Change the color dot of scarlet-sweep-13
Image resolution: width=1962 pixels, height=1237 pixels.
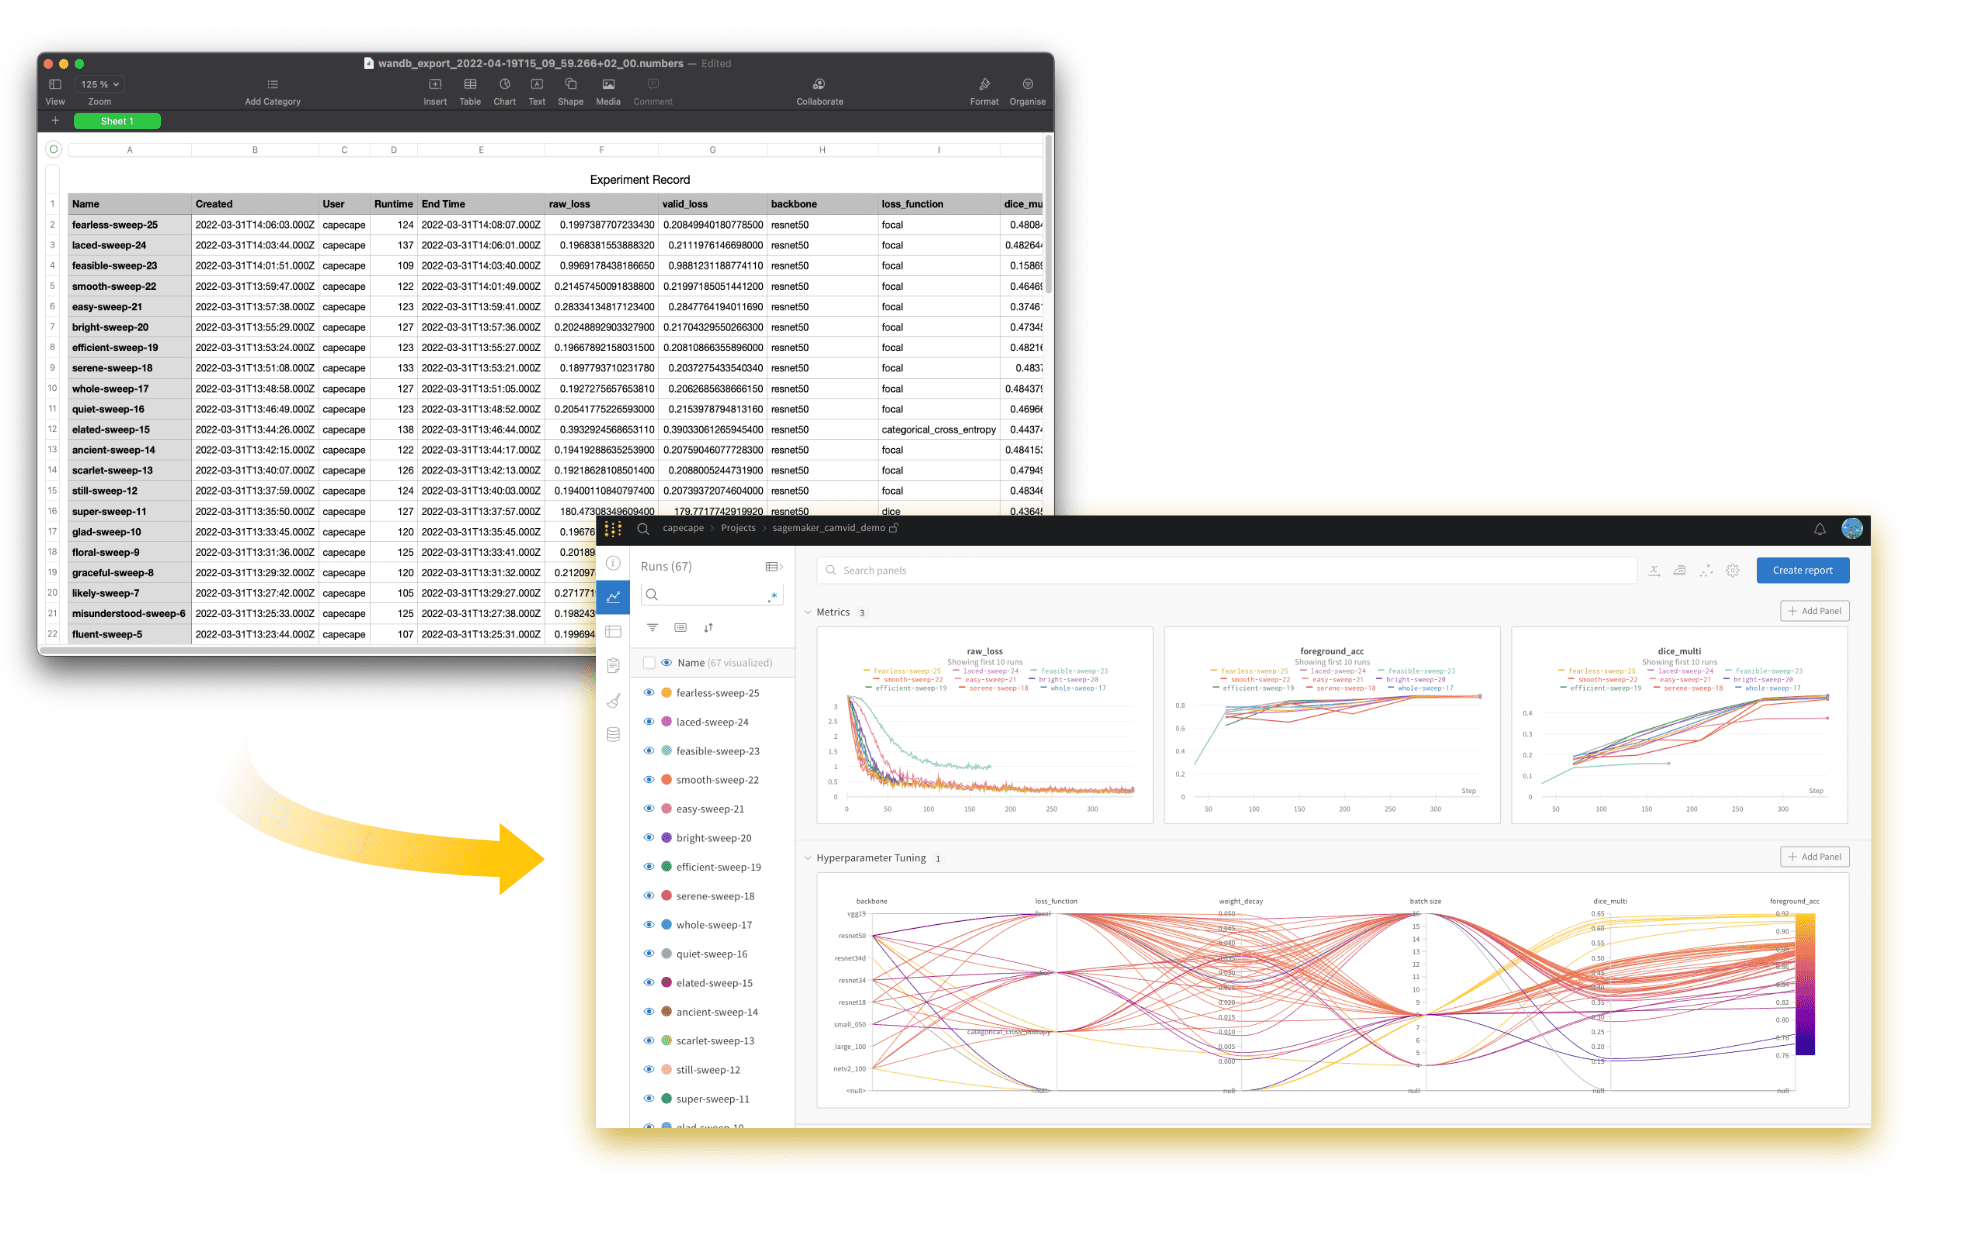(x=666, y=1041)
